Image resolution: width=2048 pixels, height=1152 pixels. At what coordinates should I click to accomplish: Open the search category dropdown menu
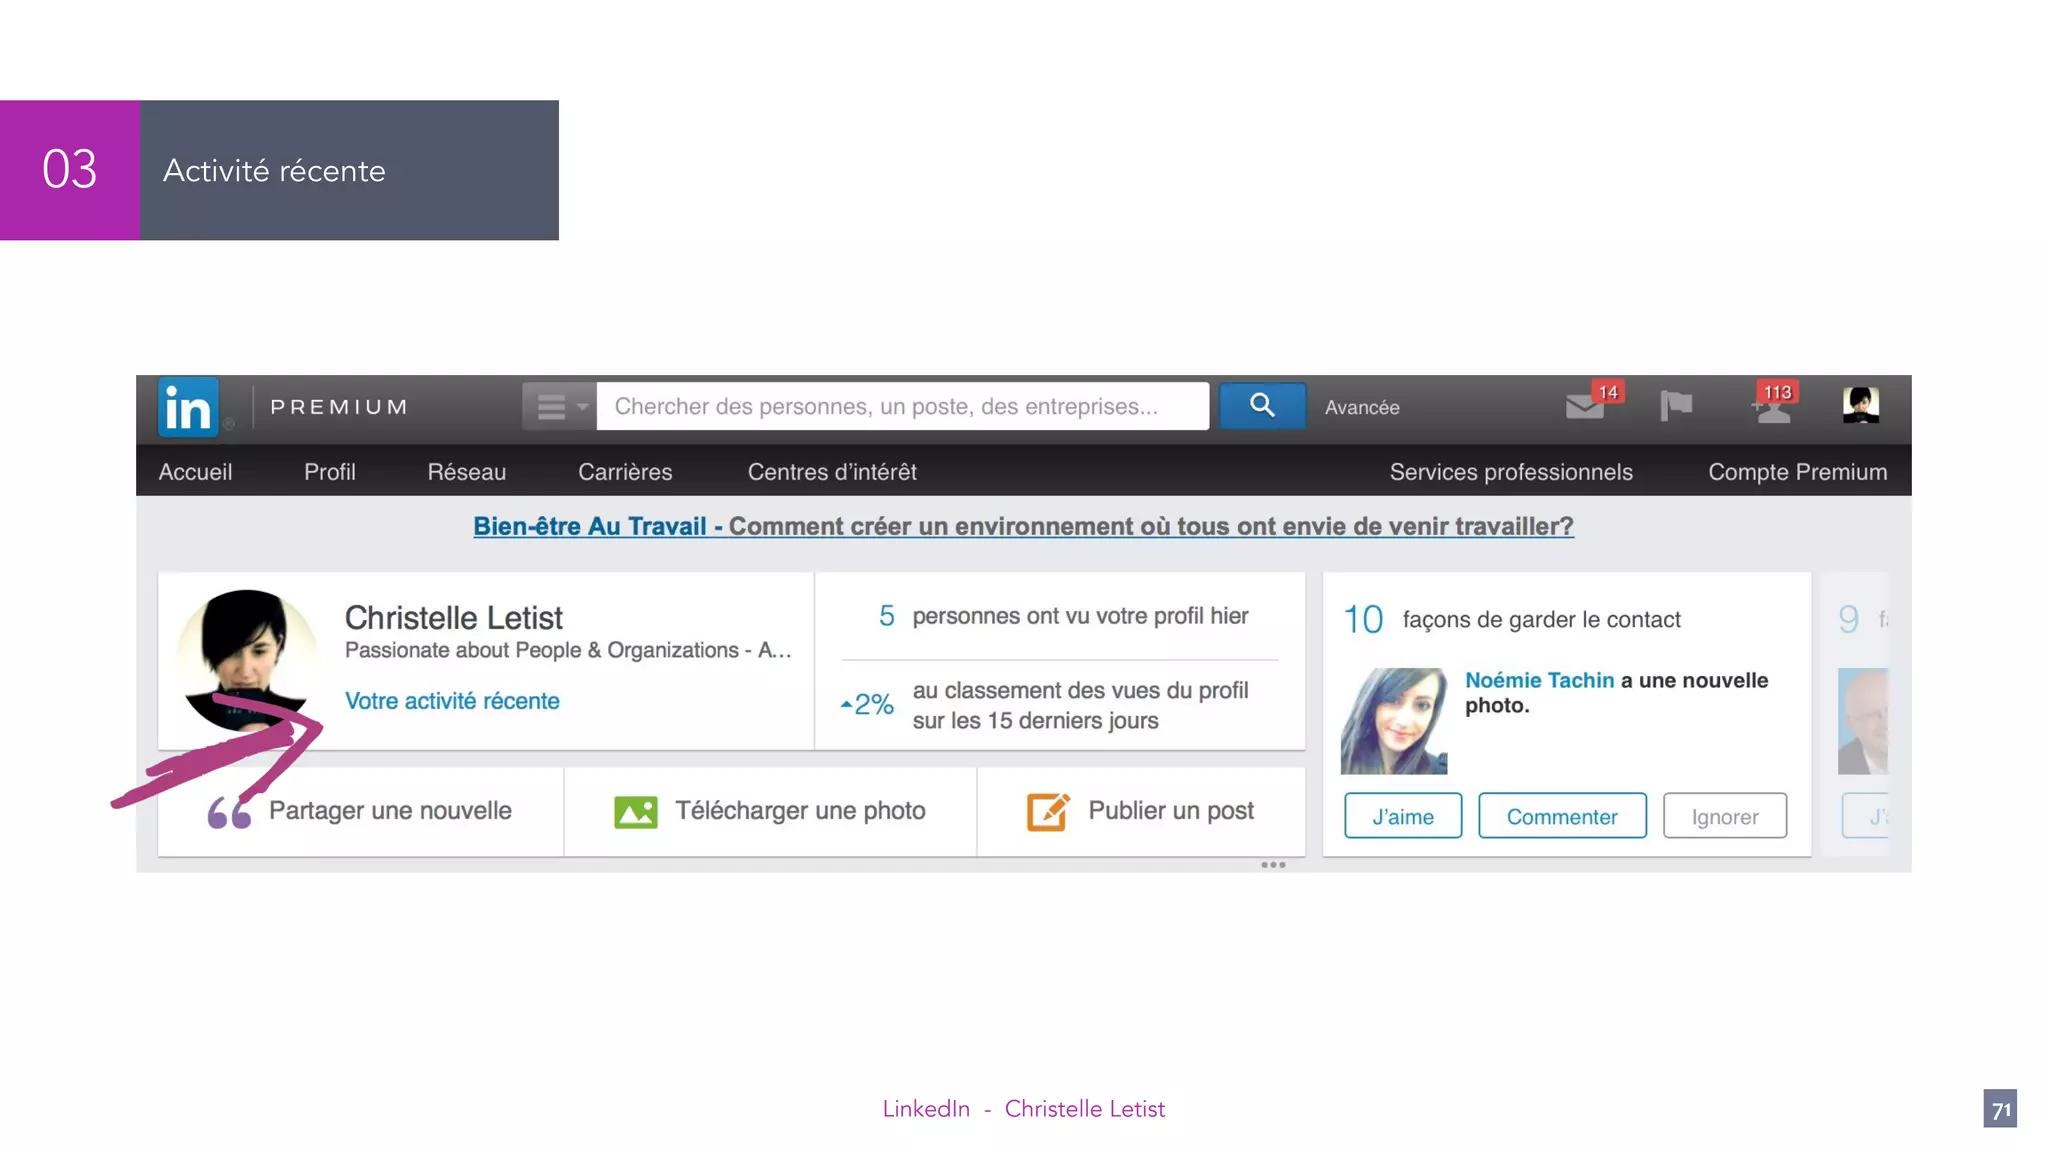click(x=559, y=407)
